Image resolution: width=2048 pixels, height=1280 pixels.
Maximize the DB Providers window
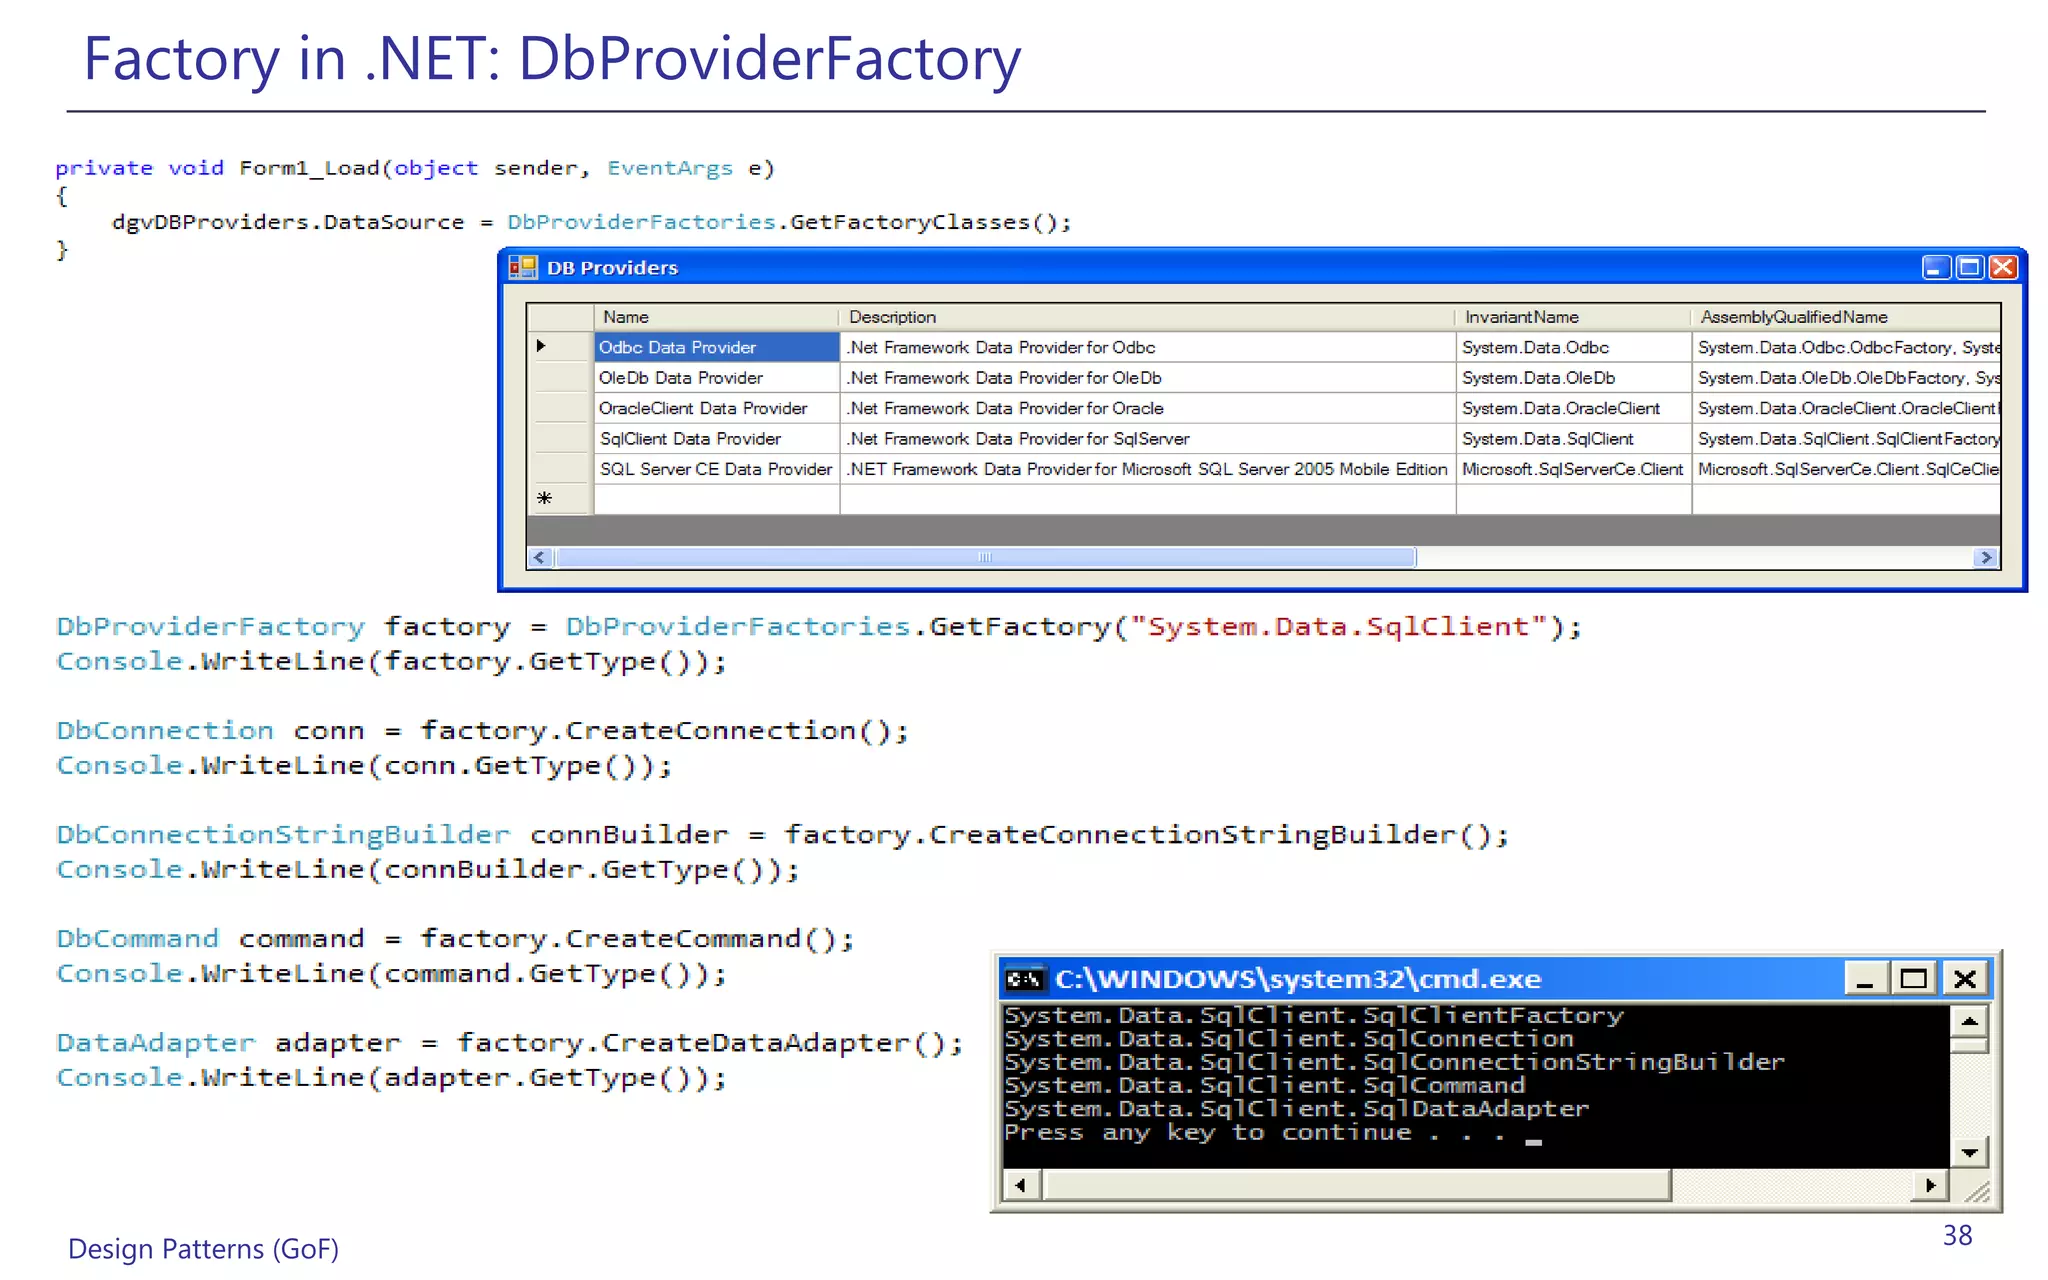pyautogui.click(x=1969, y=267)
